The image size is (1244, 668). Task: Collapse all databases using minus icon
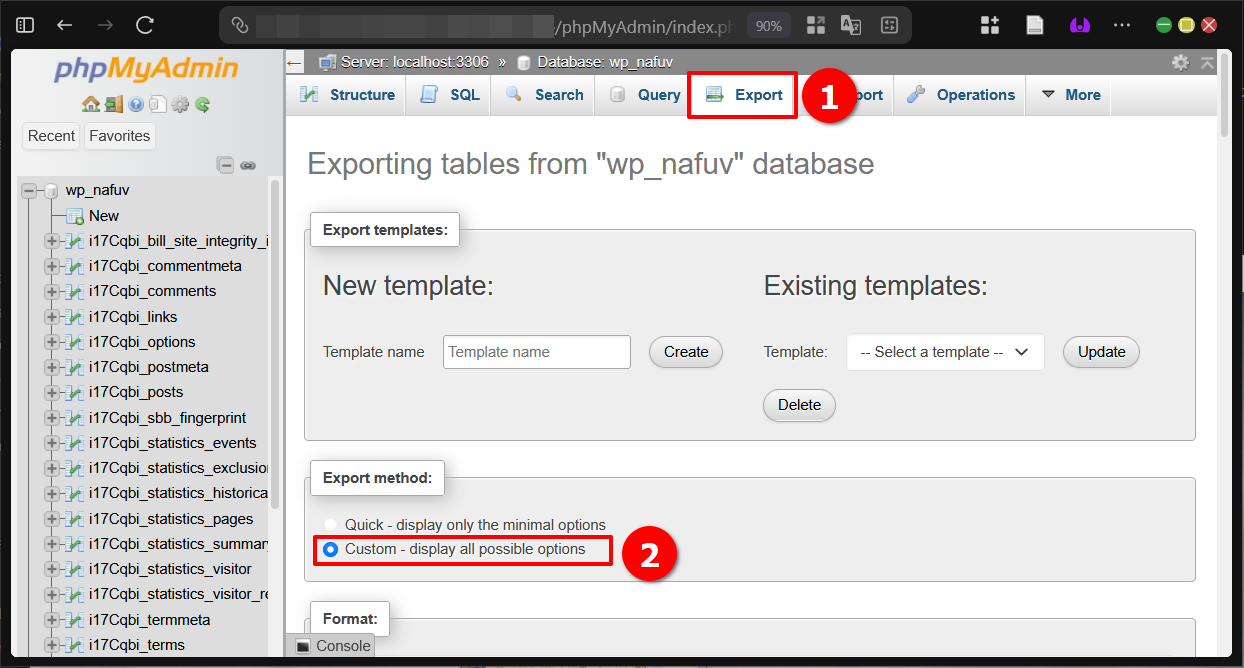226,164
